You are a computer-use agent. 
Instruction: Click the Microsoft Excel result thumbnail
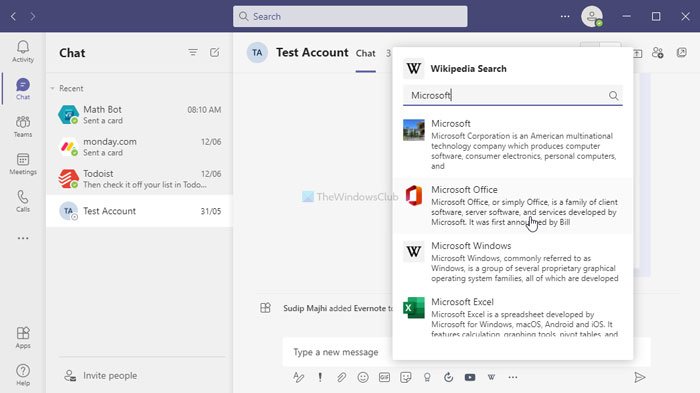414,308
